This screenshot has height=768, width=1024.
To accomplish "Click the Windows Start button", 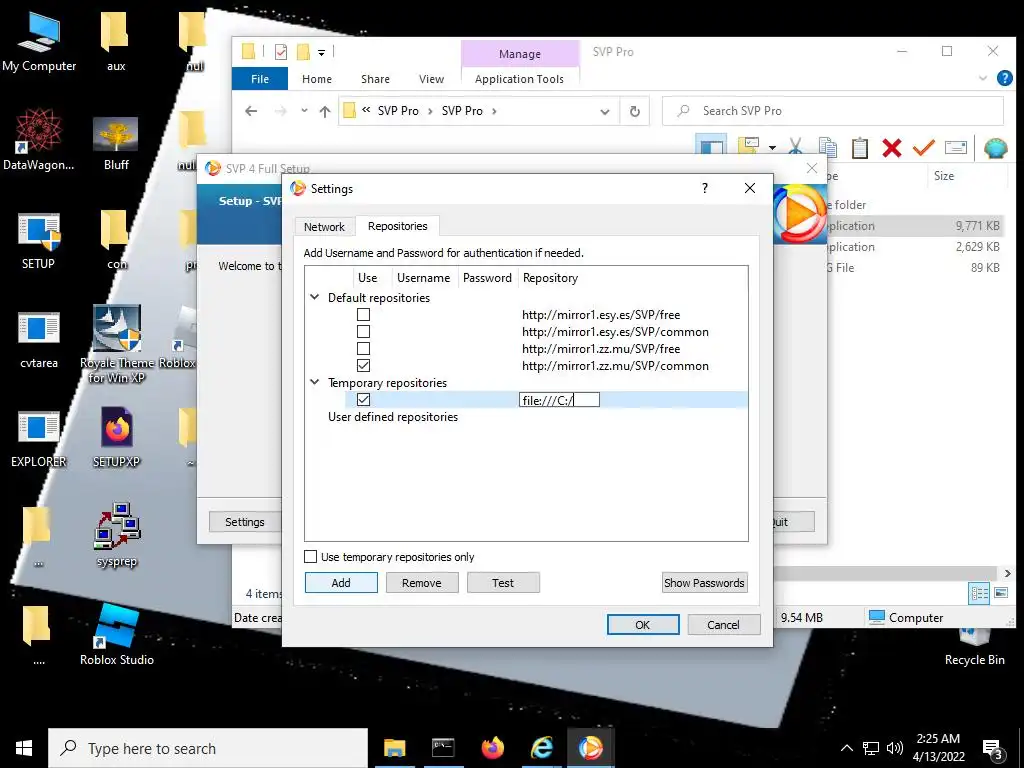I will (24, 748).
